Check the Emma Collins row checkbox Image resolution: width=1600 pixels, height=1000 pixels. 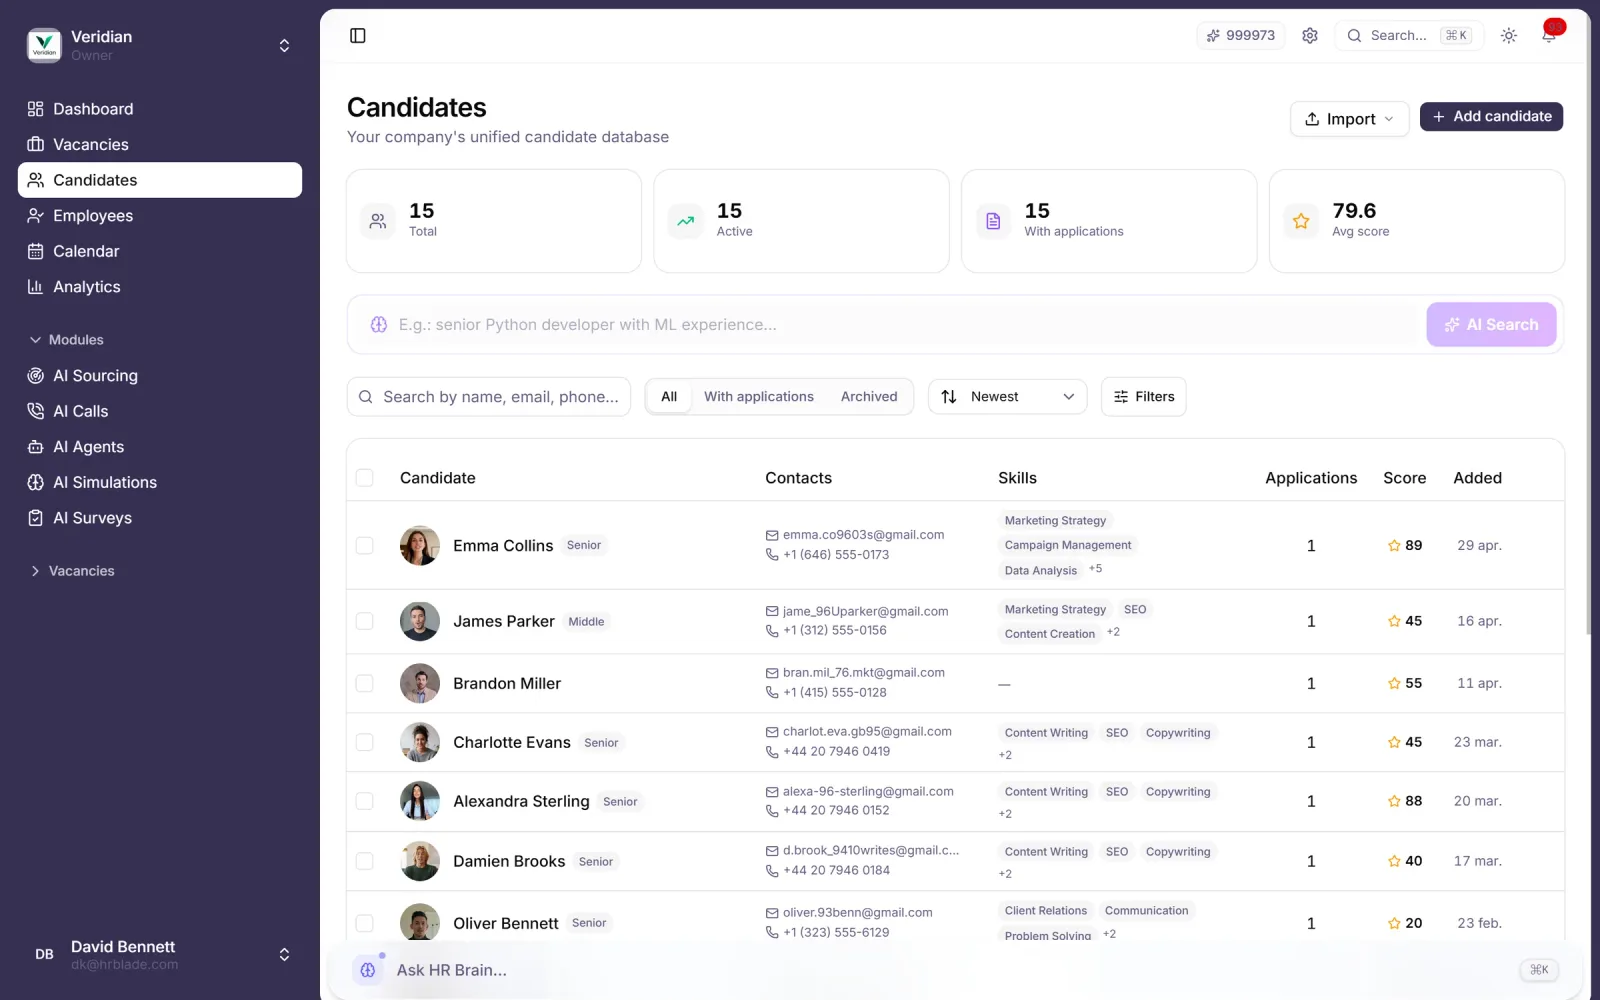point(365,546)
